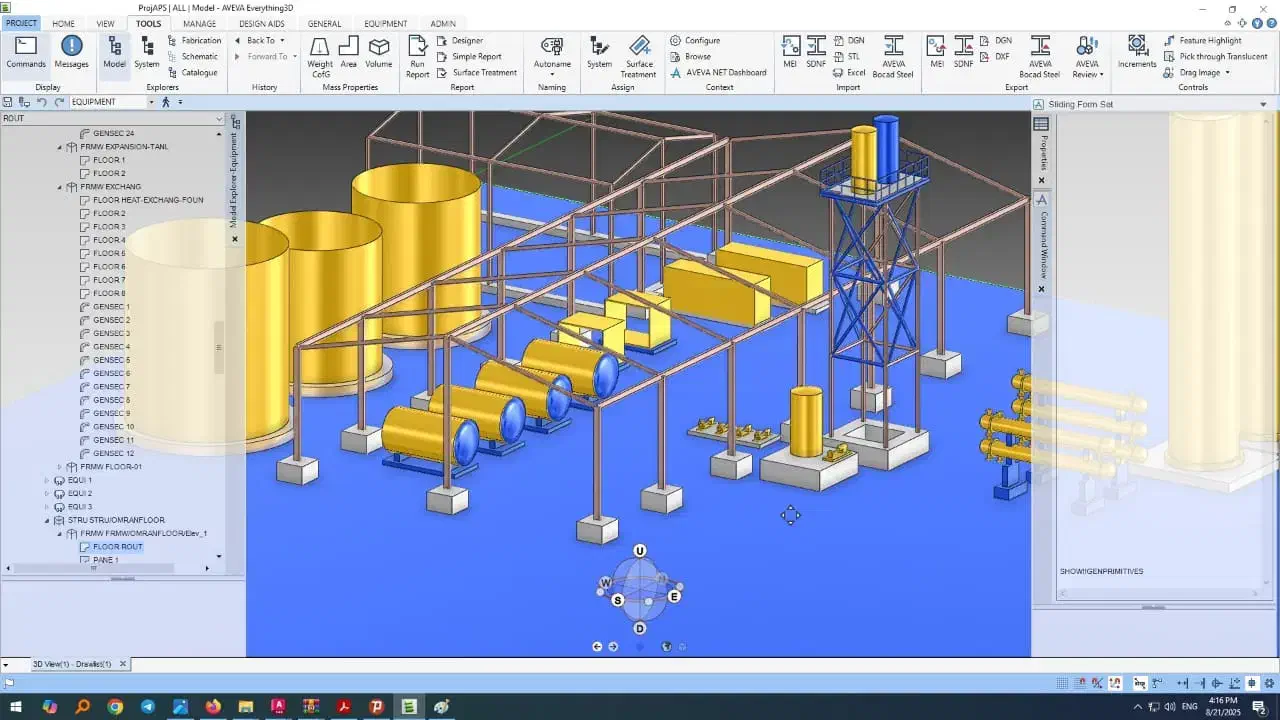Click the Simple Report button
1280x720 pixels.
476,57
